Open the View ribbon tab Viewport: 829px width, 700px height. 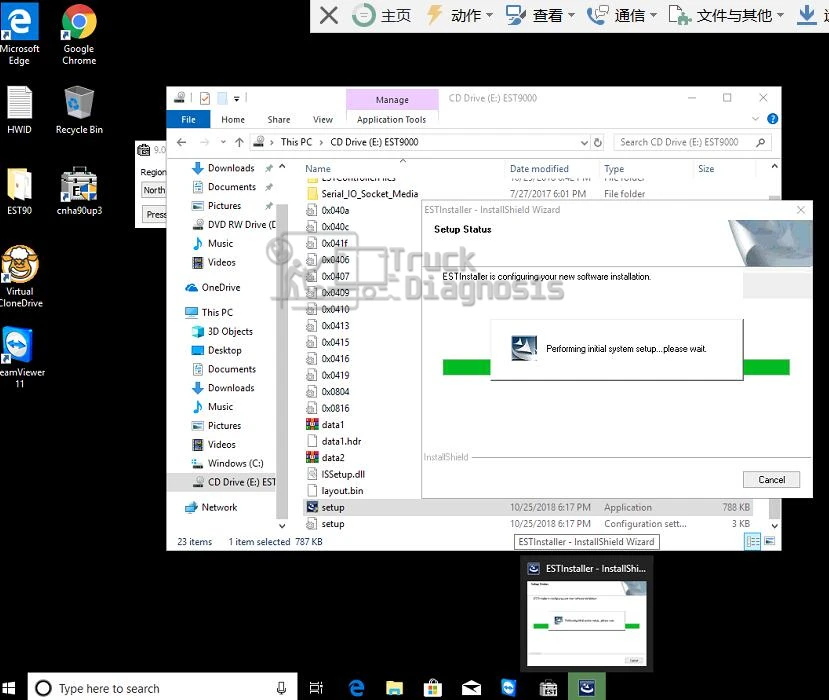[x=323, y=119]
